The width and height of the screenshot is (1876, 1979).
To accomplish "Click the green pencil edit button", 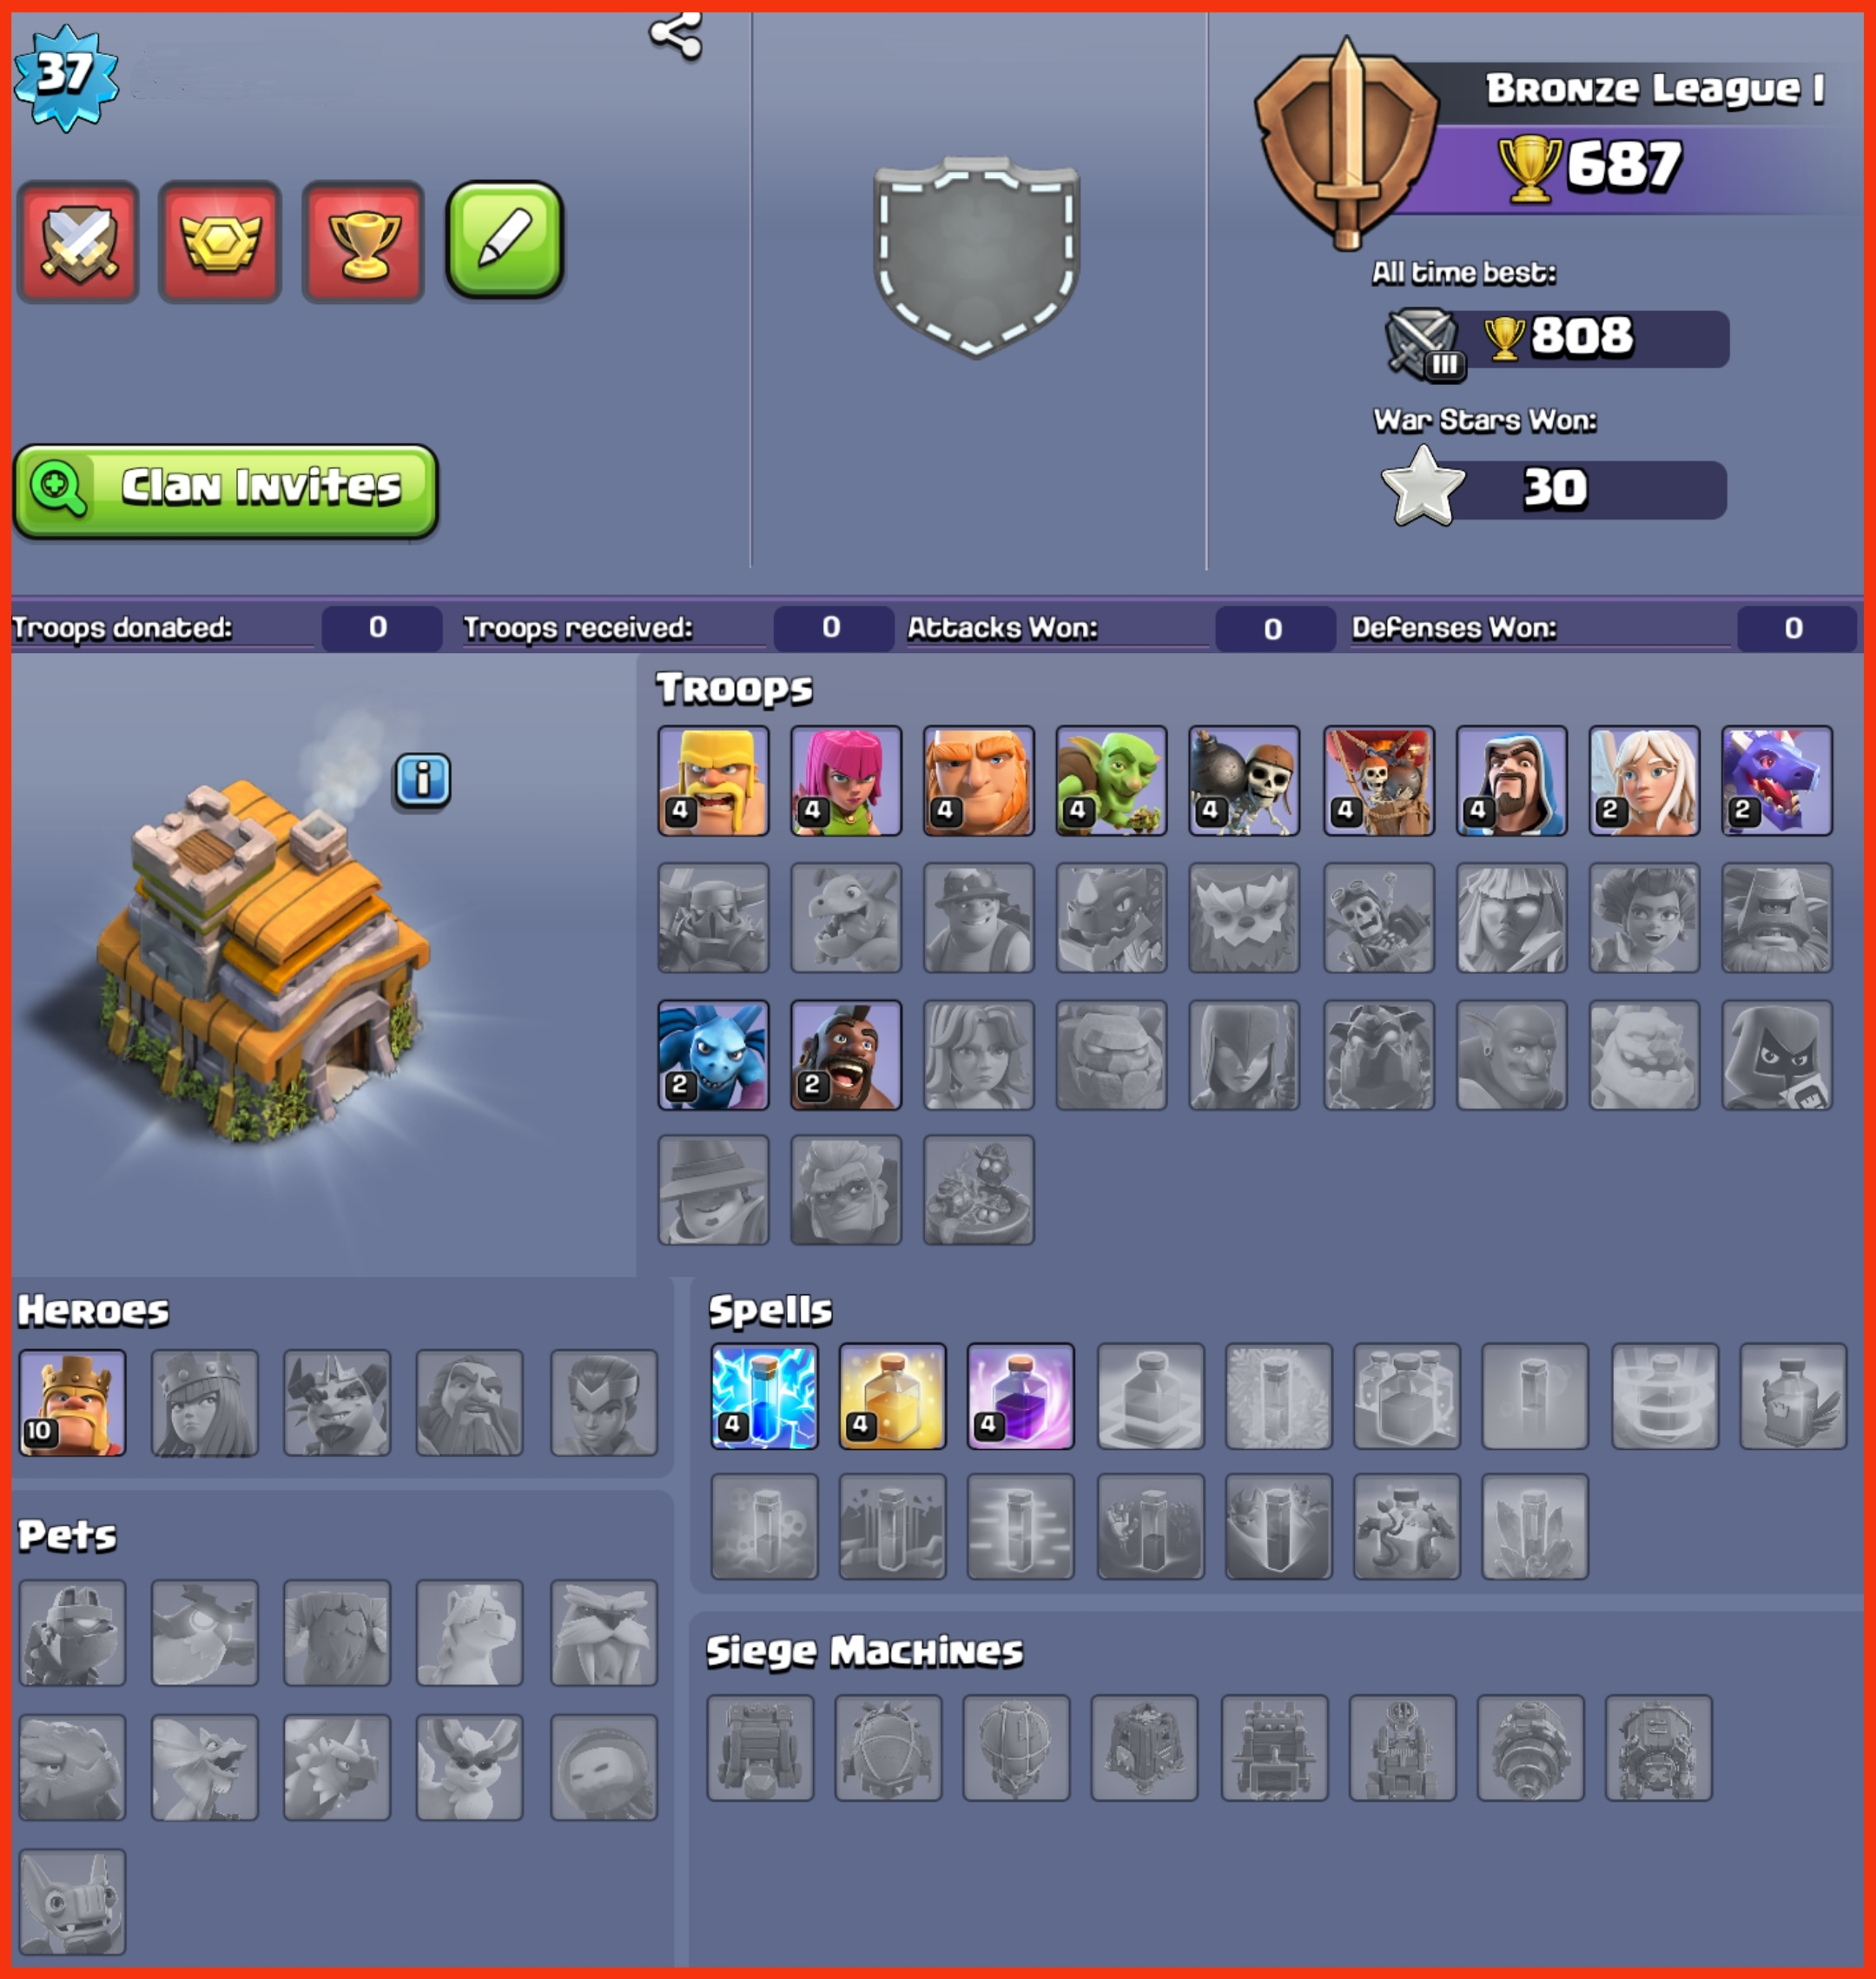I will coord(505,240).
